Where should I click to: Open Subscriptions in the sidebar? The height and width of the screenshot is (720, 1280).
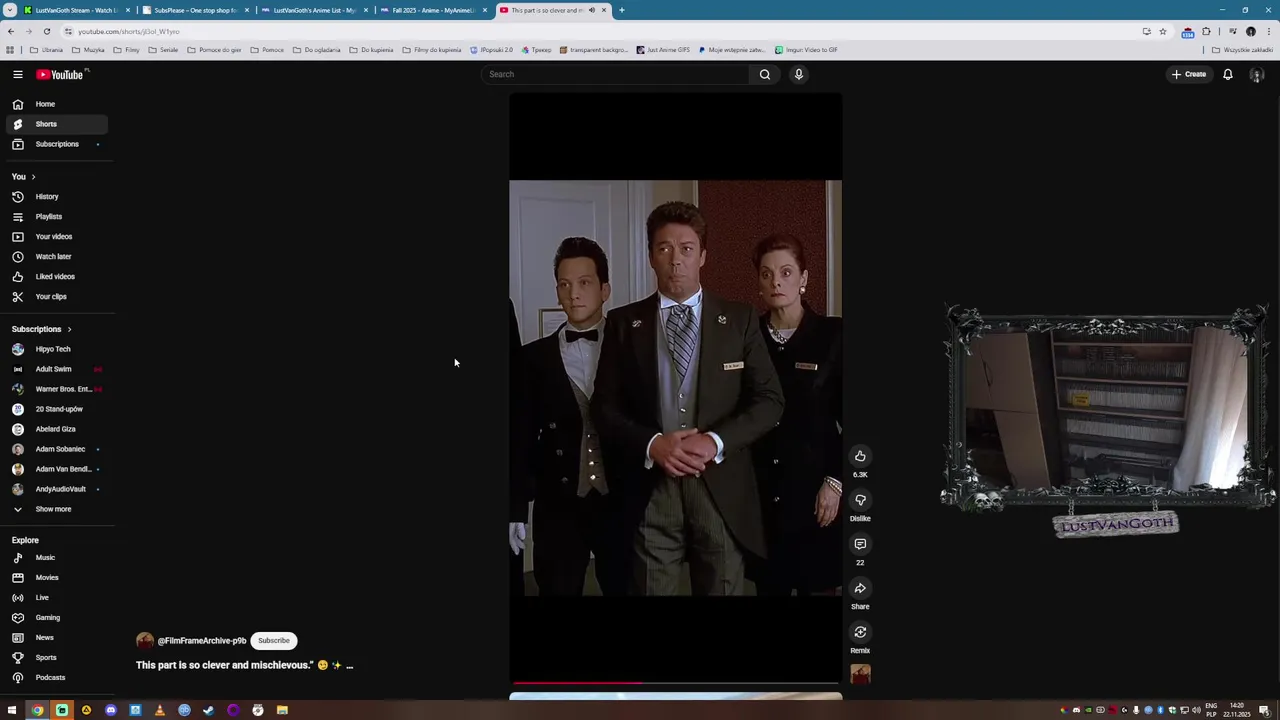55,144
